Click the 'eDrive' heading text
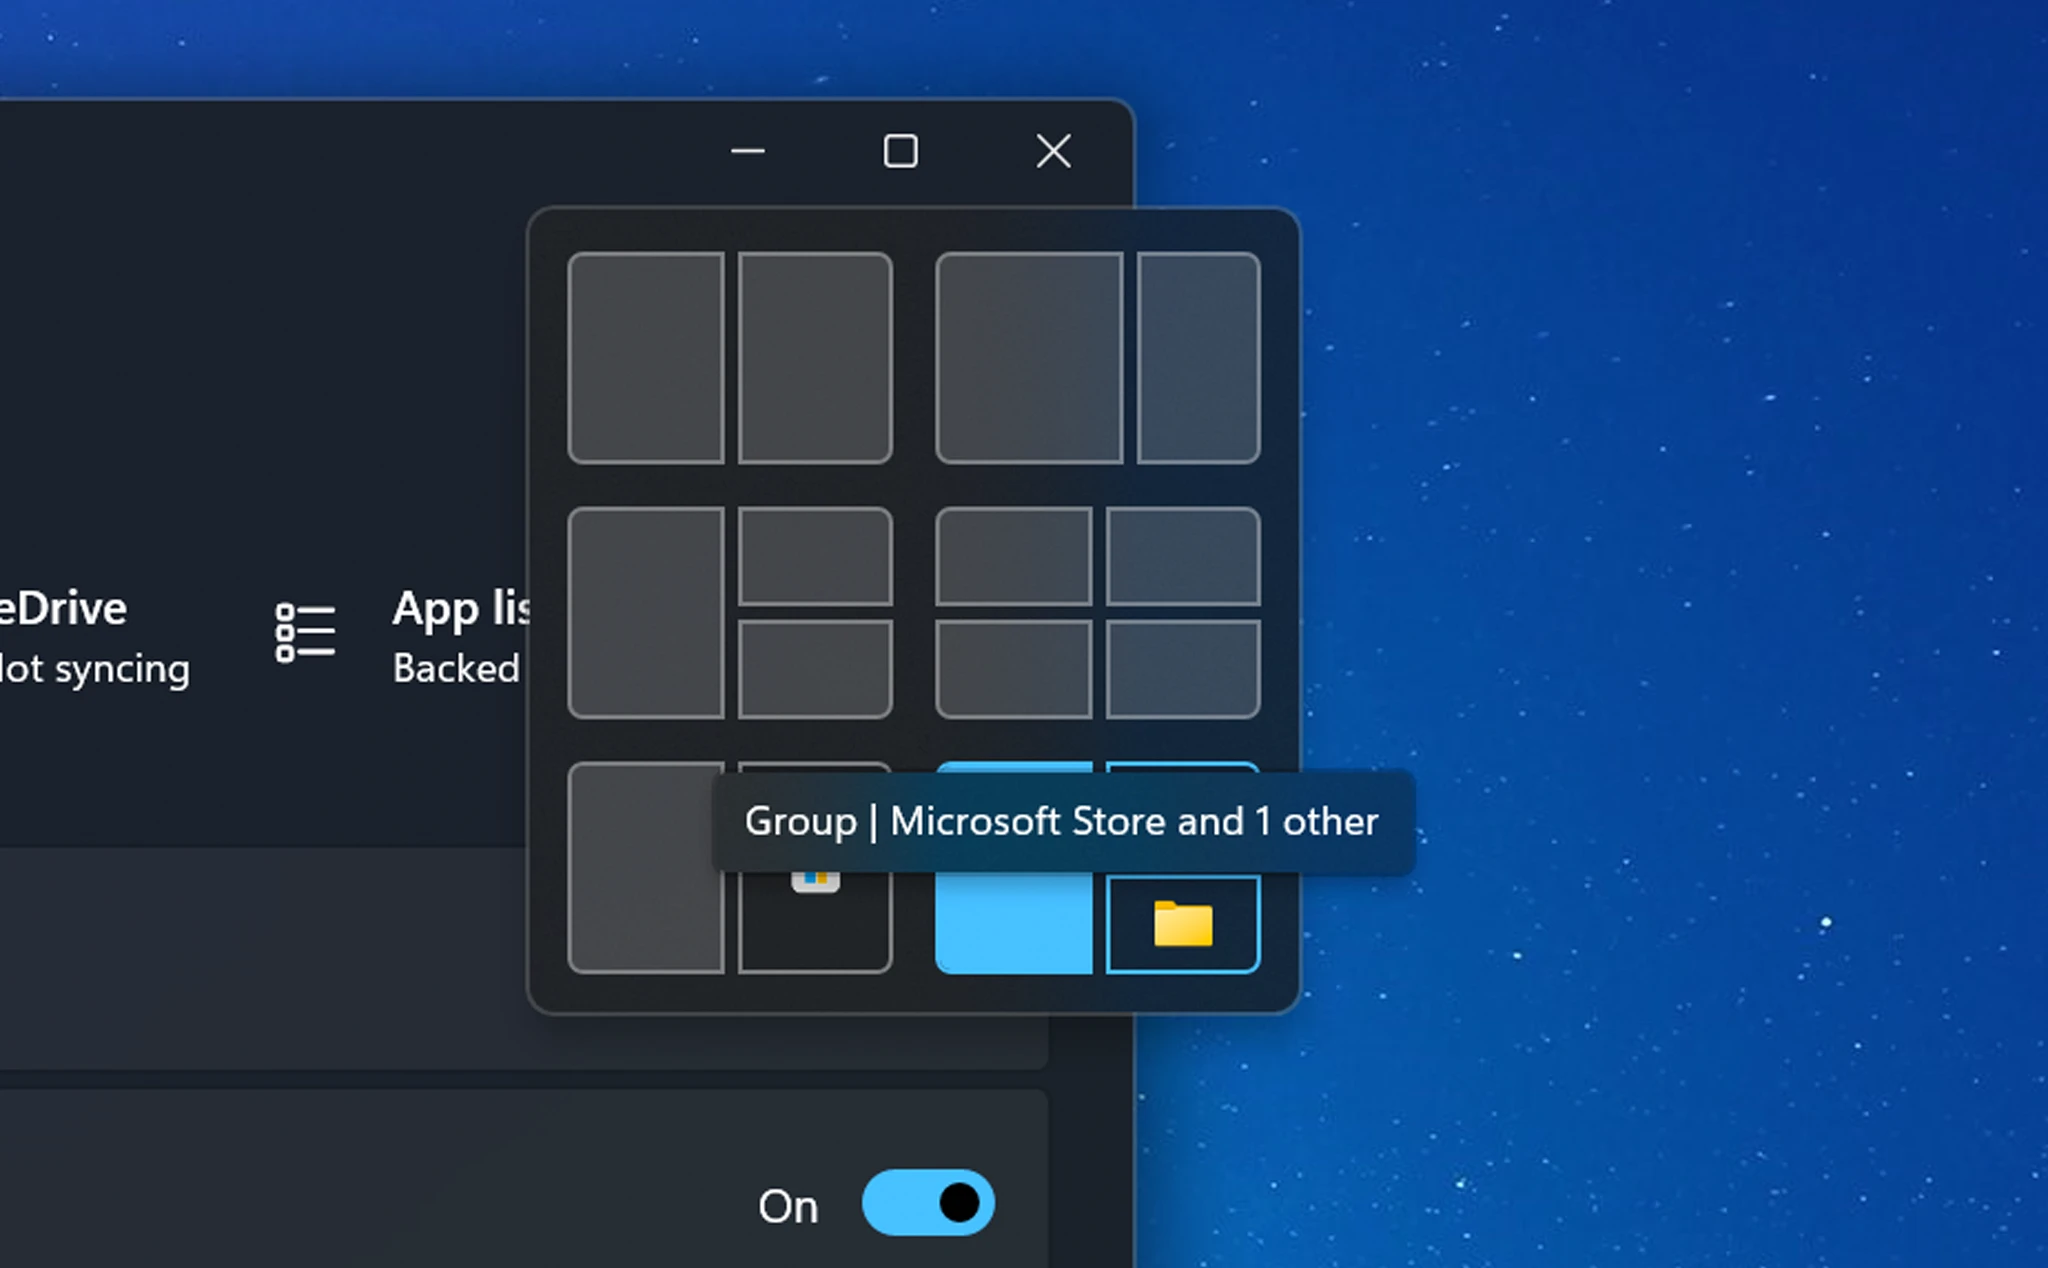The height and width of the screenshot is (1268, 2048). click(x=63, y=609)
